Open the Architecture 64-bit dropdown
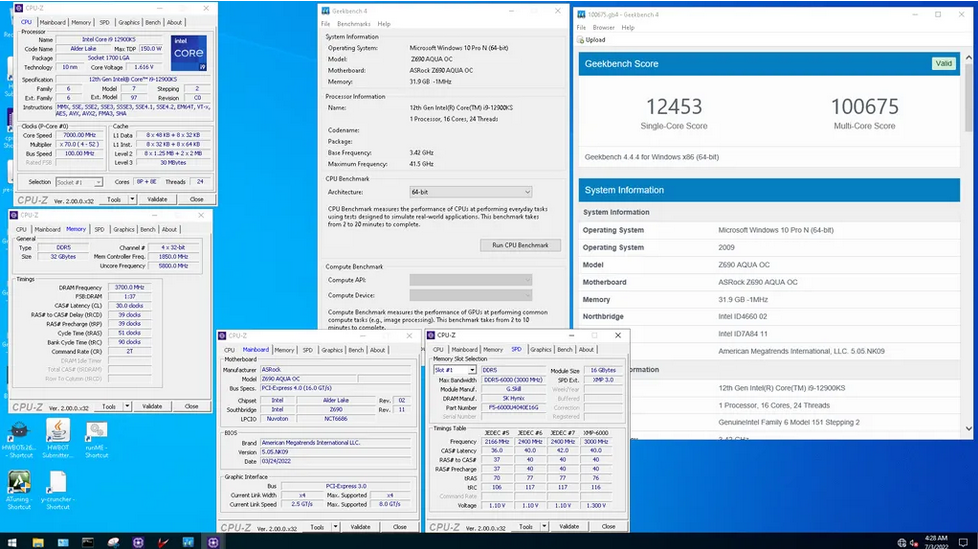978x549 pixels. pyautogui.click(x=471, y=192)
